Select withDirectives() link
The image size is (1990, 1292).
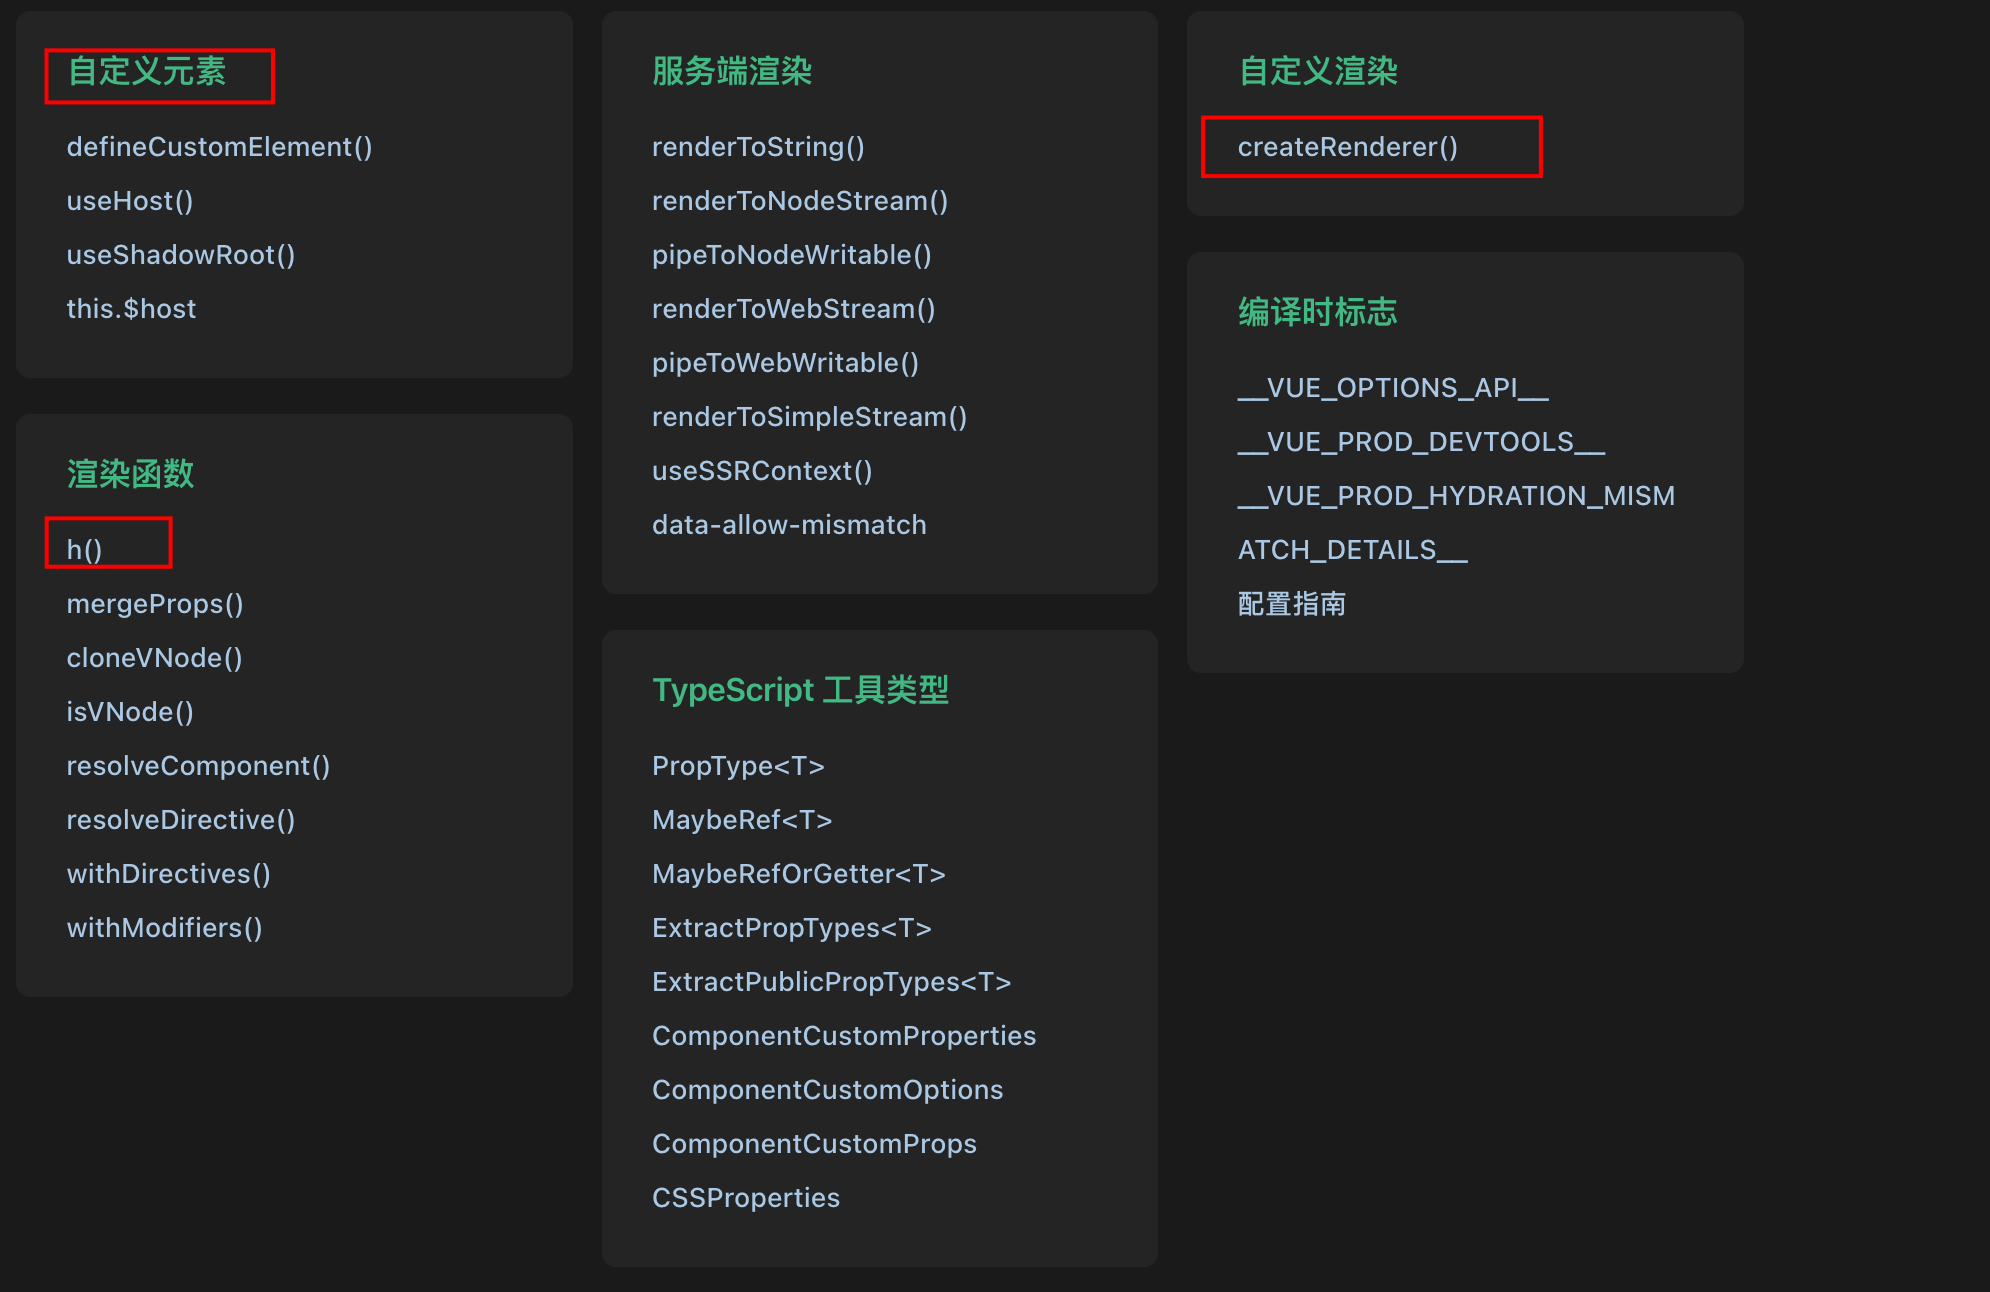pos(169,874)
